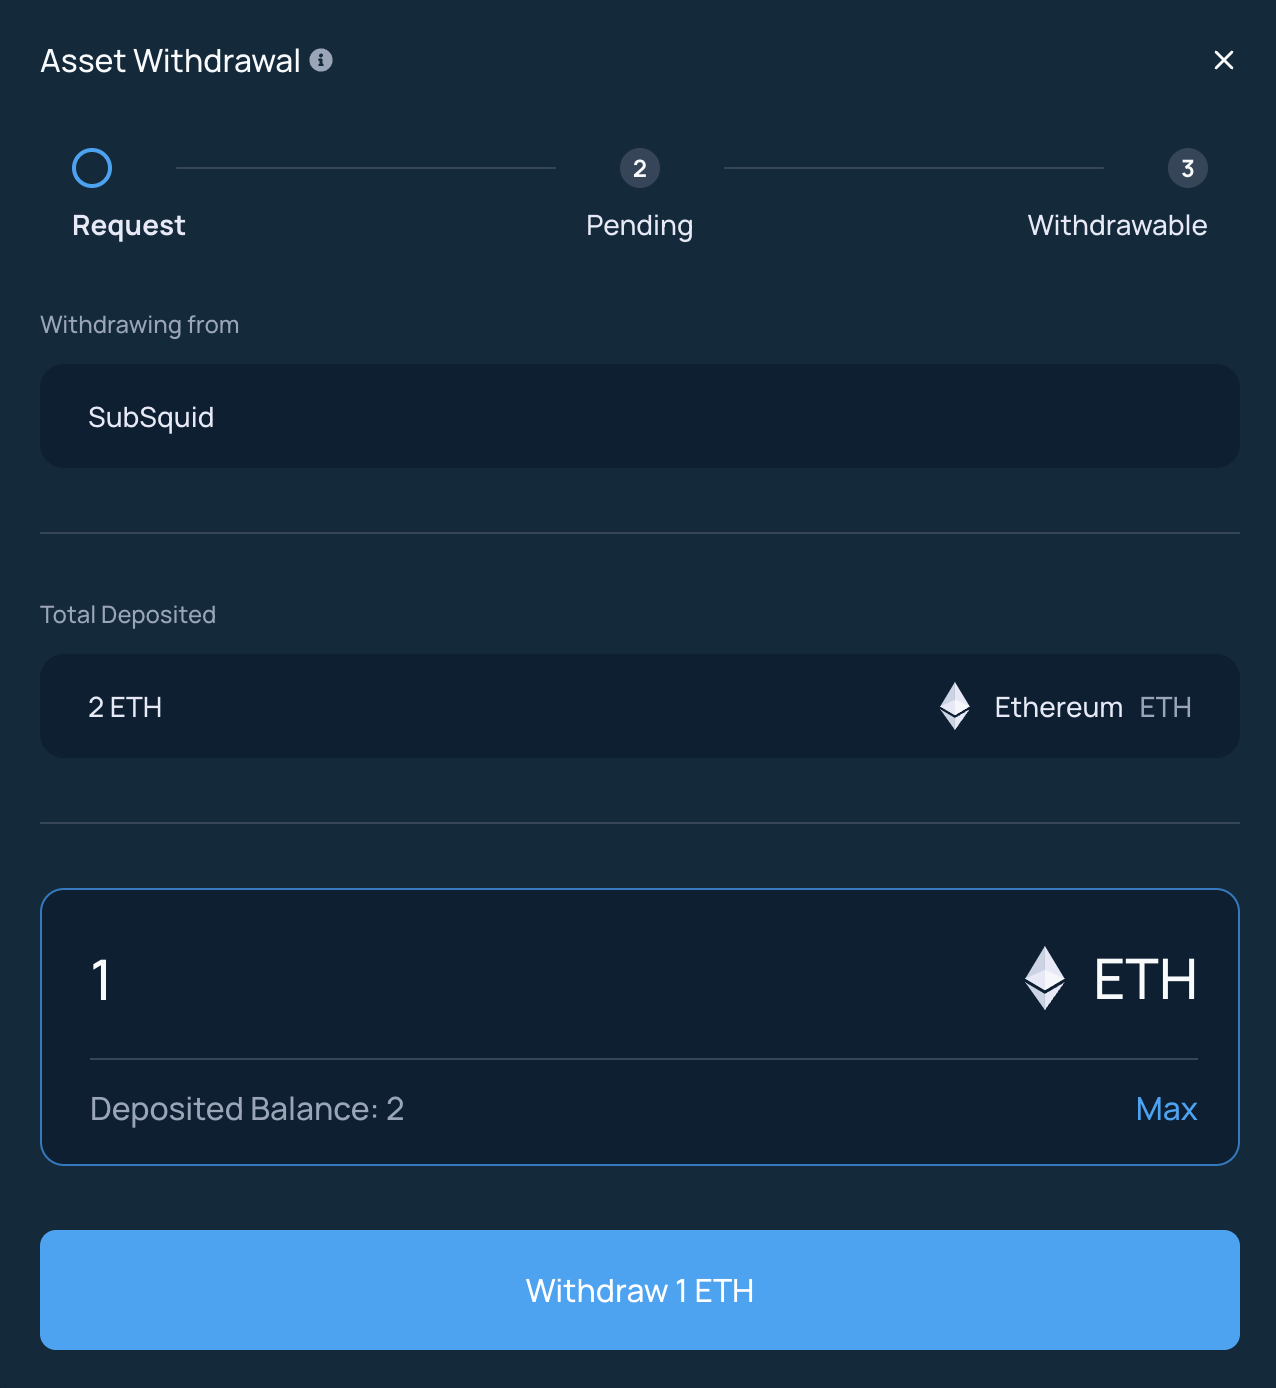Select the step 2 circle icon
This screenshot has width=1276, height=1388.
[640, 168]
